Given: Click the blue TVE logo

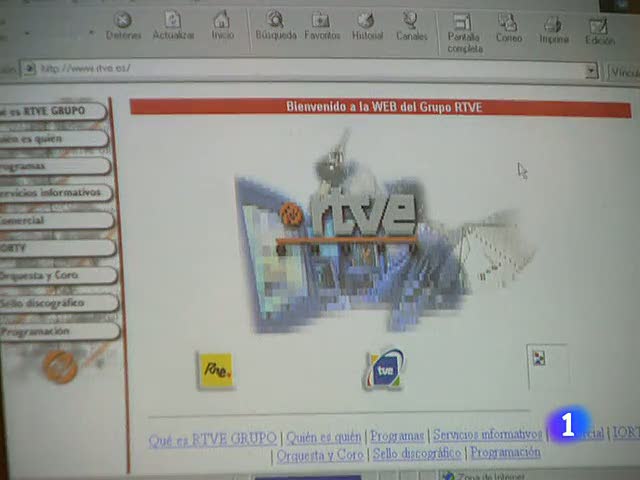Looking at the screenshot, I should click(383, 370).
